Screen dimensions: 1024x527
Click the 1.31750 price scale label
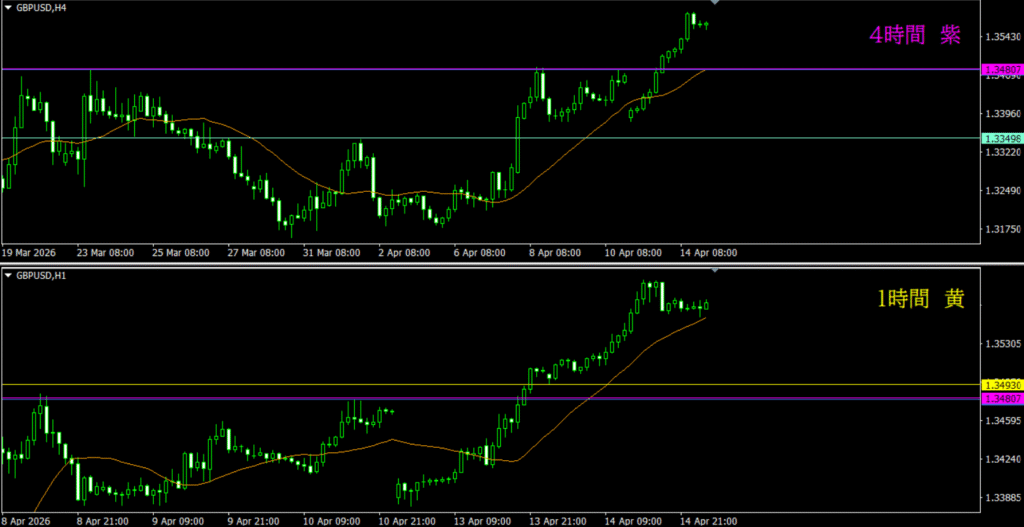coord(1002,229)
